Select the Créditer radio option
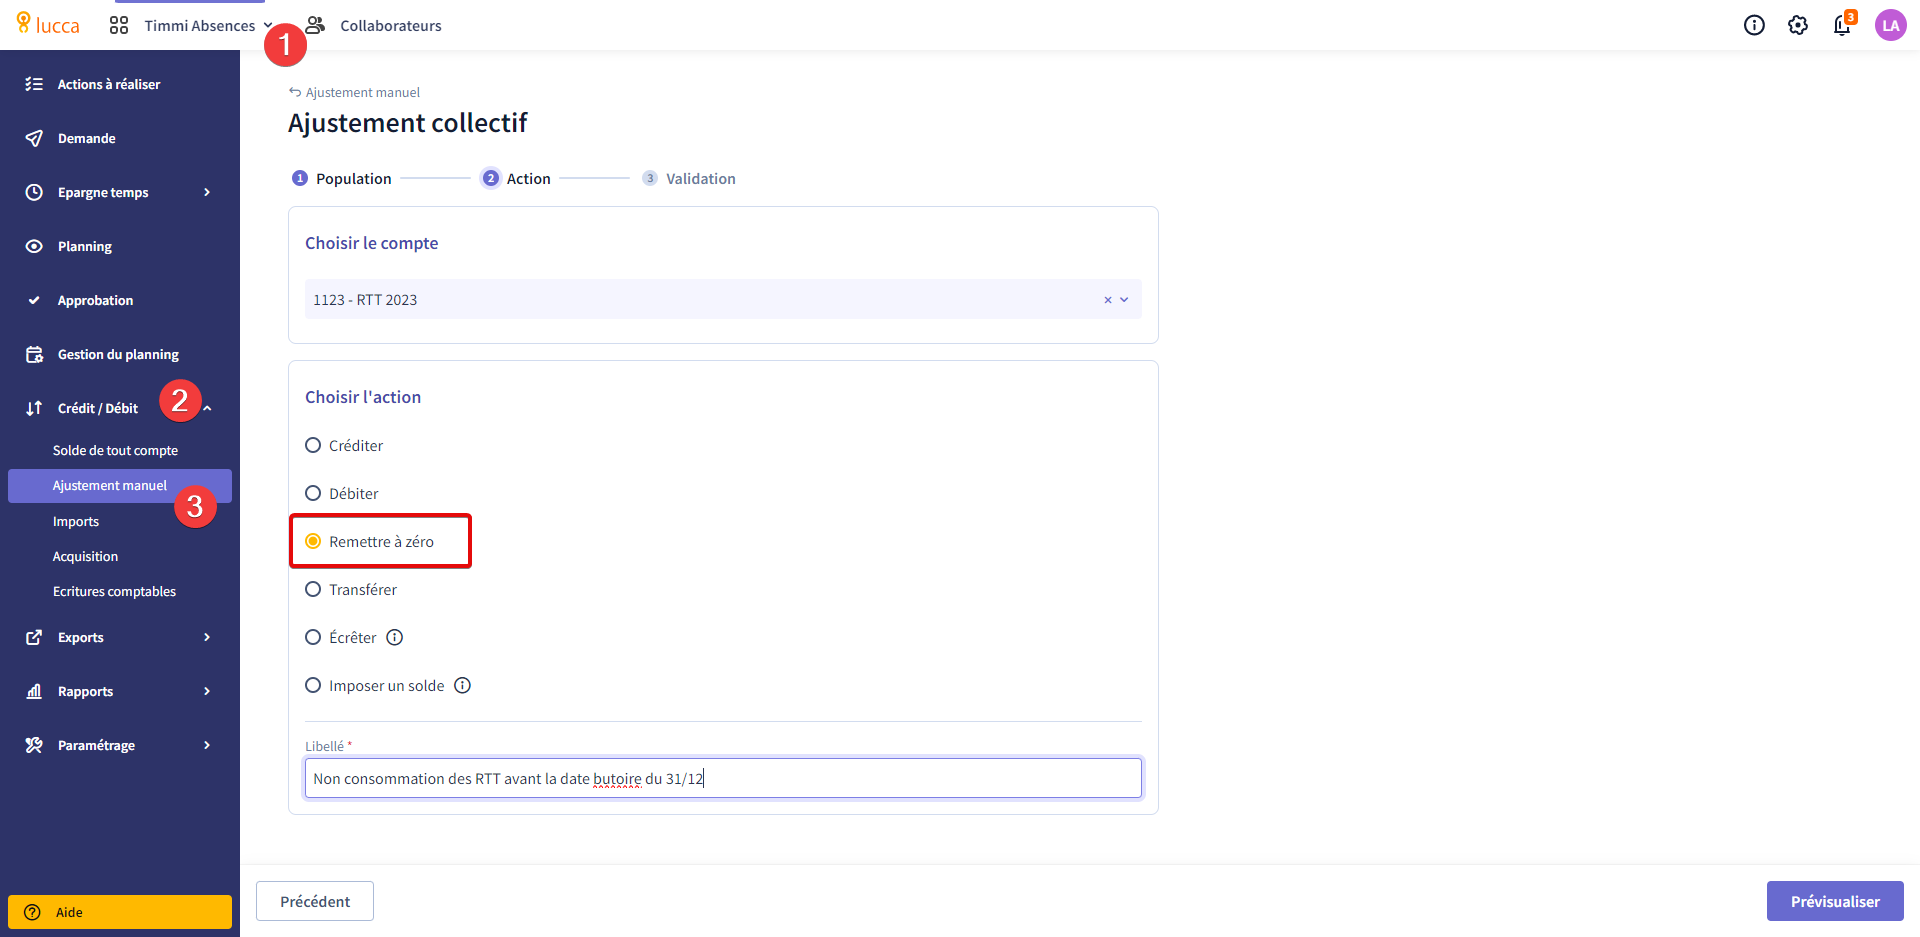Screen dimensions: 1920x937 coord(313,445)
